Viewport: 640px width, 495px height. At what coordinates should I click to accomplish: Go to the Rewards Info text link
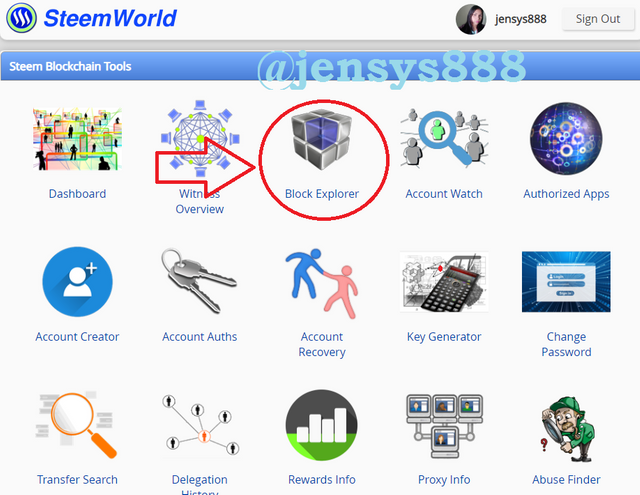322,479
